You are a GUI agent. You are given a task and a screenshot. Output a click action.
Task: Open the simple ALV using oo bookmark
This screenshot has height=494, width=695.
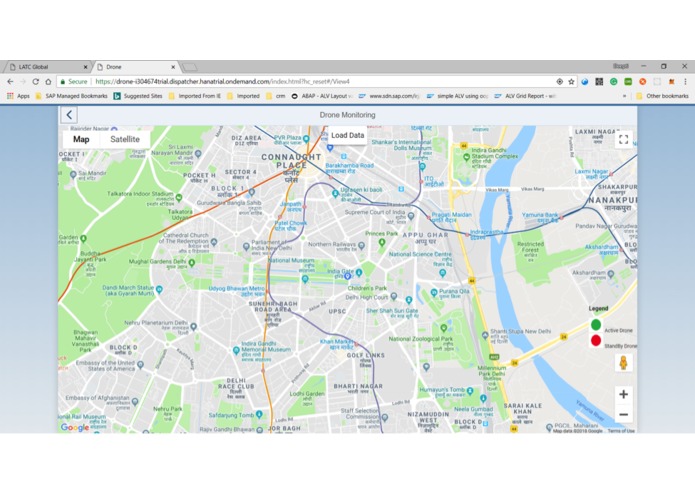pyautogui.click(x=457, y=96)
